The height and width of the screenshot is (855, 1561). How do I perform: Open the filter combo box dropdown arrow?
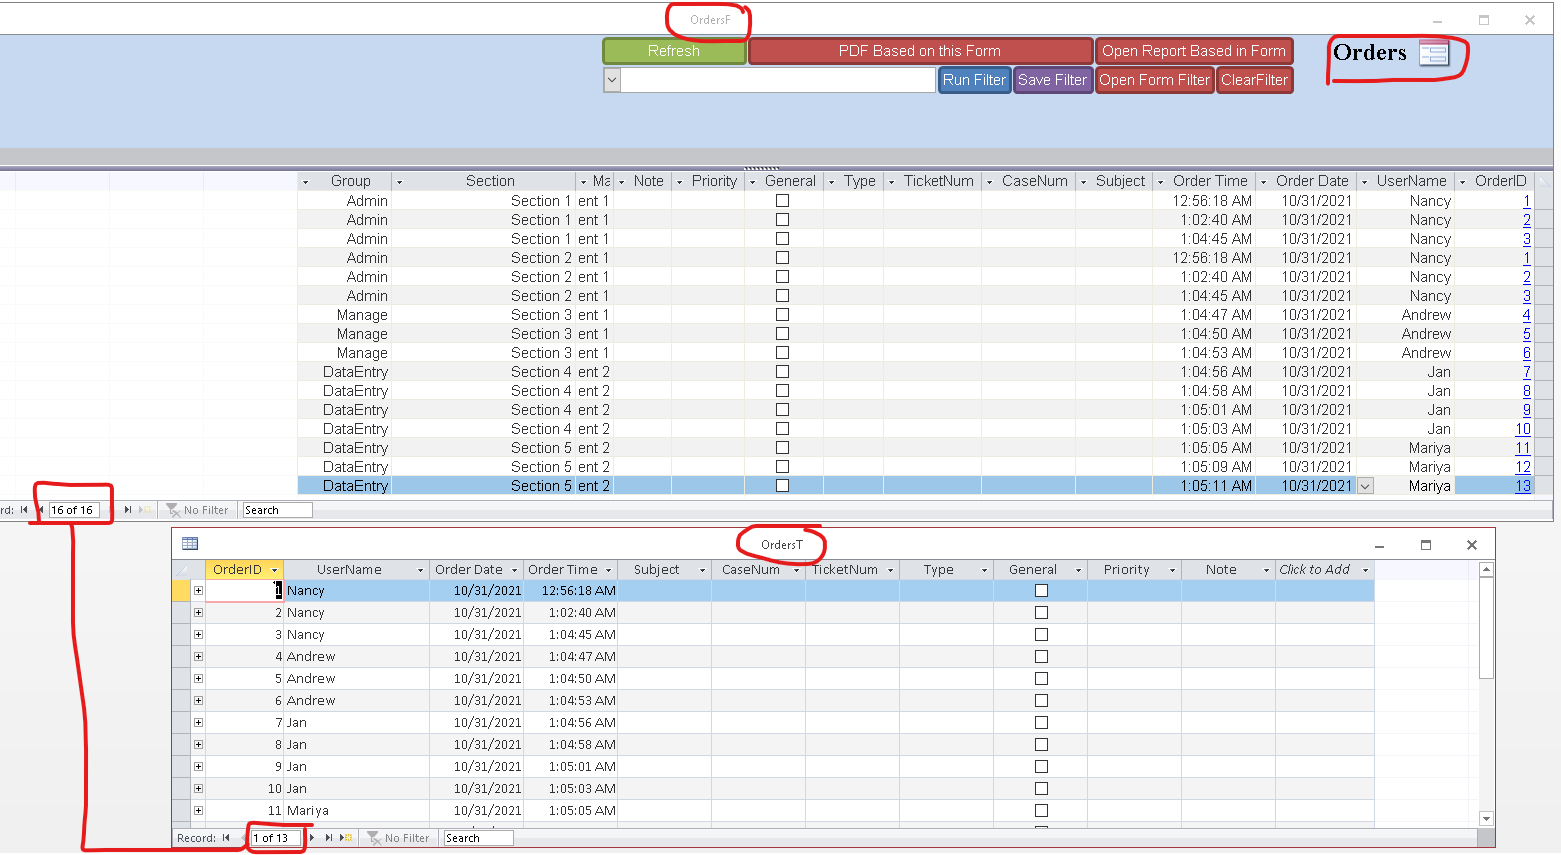pyautogui.click(x=612, y=80)
